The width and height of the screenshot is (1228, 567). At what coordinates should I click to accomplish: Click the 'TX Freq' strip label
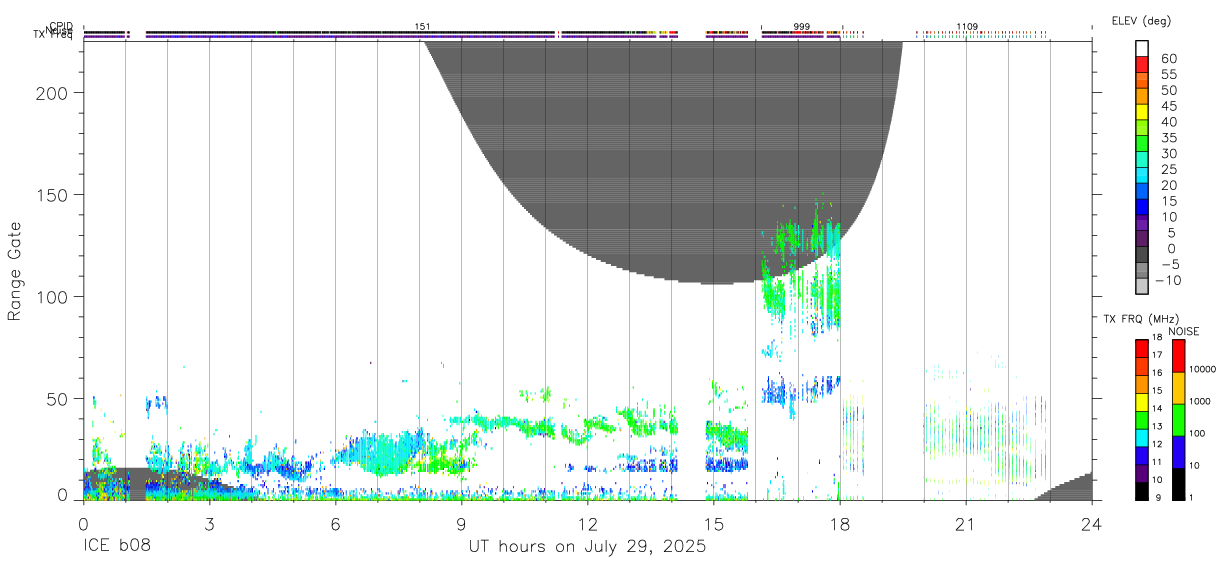53,36
